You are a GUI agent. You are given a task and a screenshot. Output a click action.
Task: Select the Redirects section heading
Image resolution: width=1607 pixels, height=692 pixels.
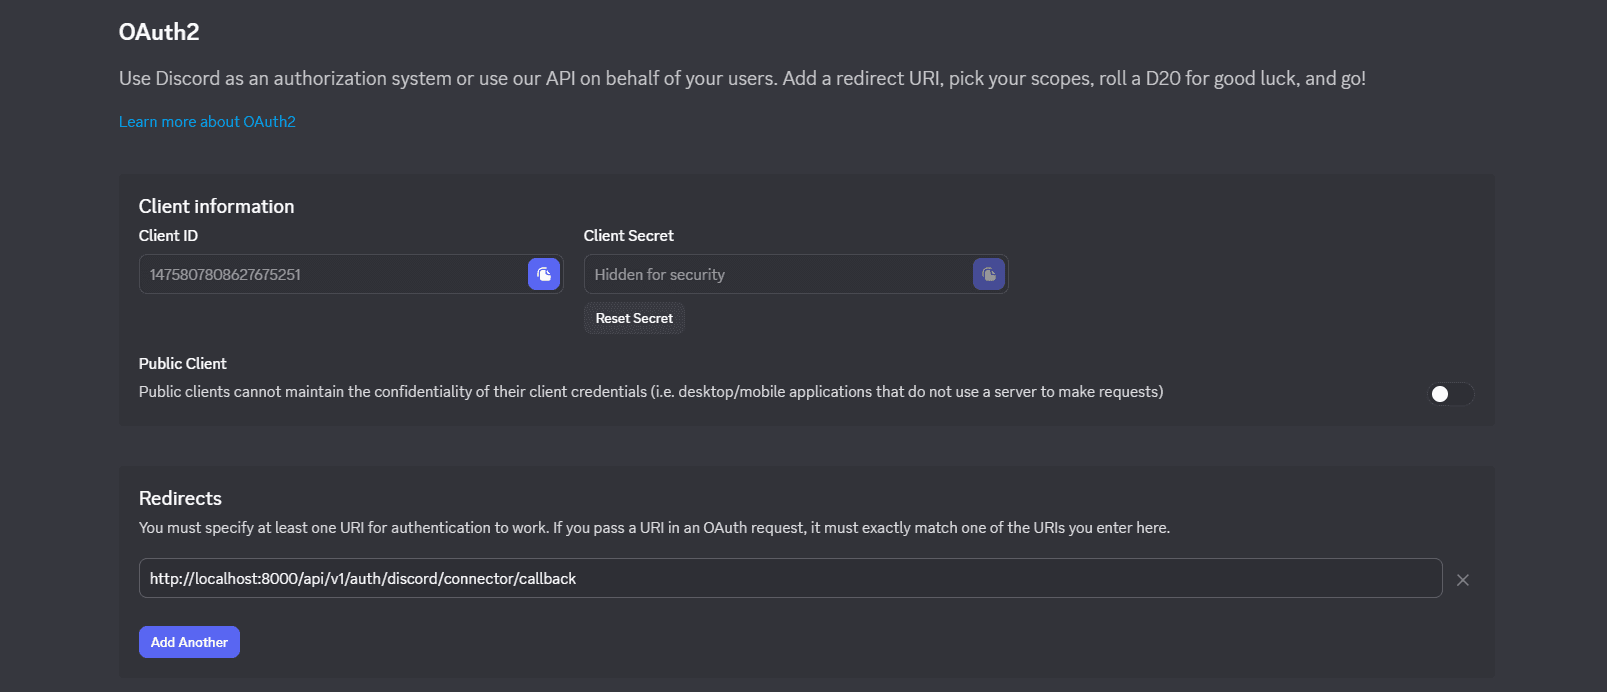(x=180, y=498)
